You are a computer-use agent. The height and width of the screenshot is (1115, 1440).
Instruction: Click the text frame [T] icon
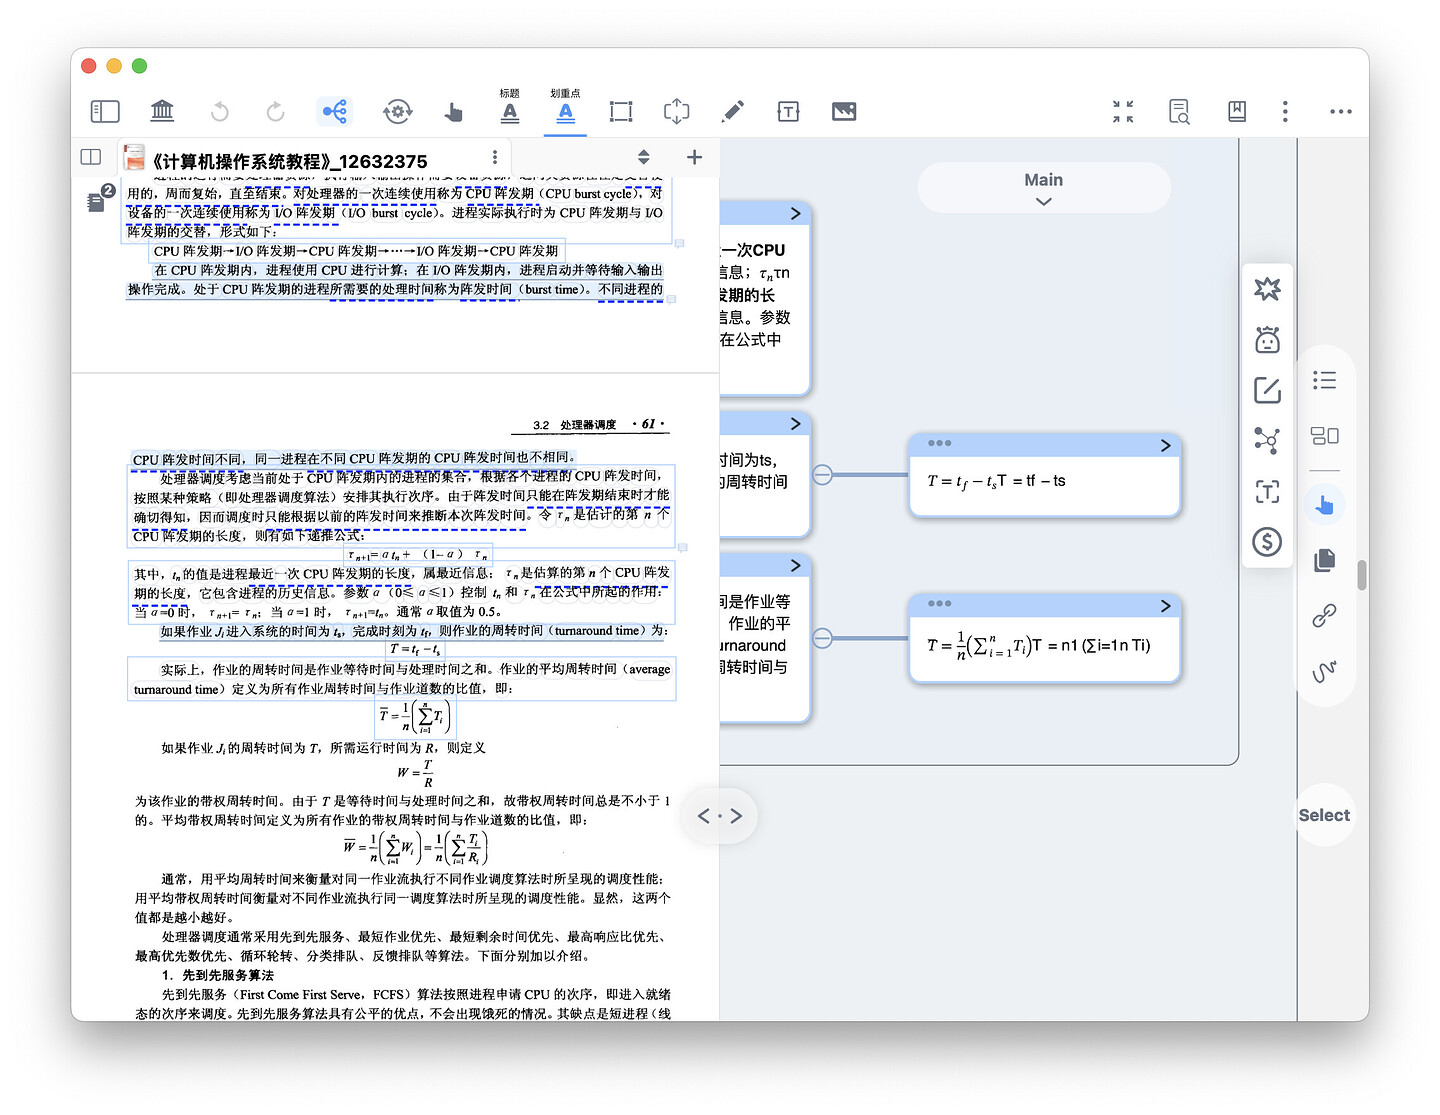click(1267, 491)
